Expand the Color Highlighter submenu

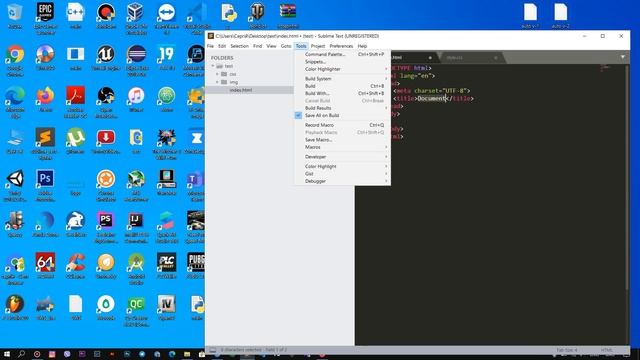[x=342, y=69]
